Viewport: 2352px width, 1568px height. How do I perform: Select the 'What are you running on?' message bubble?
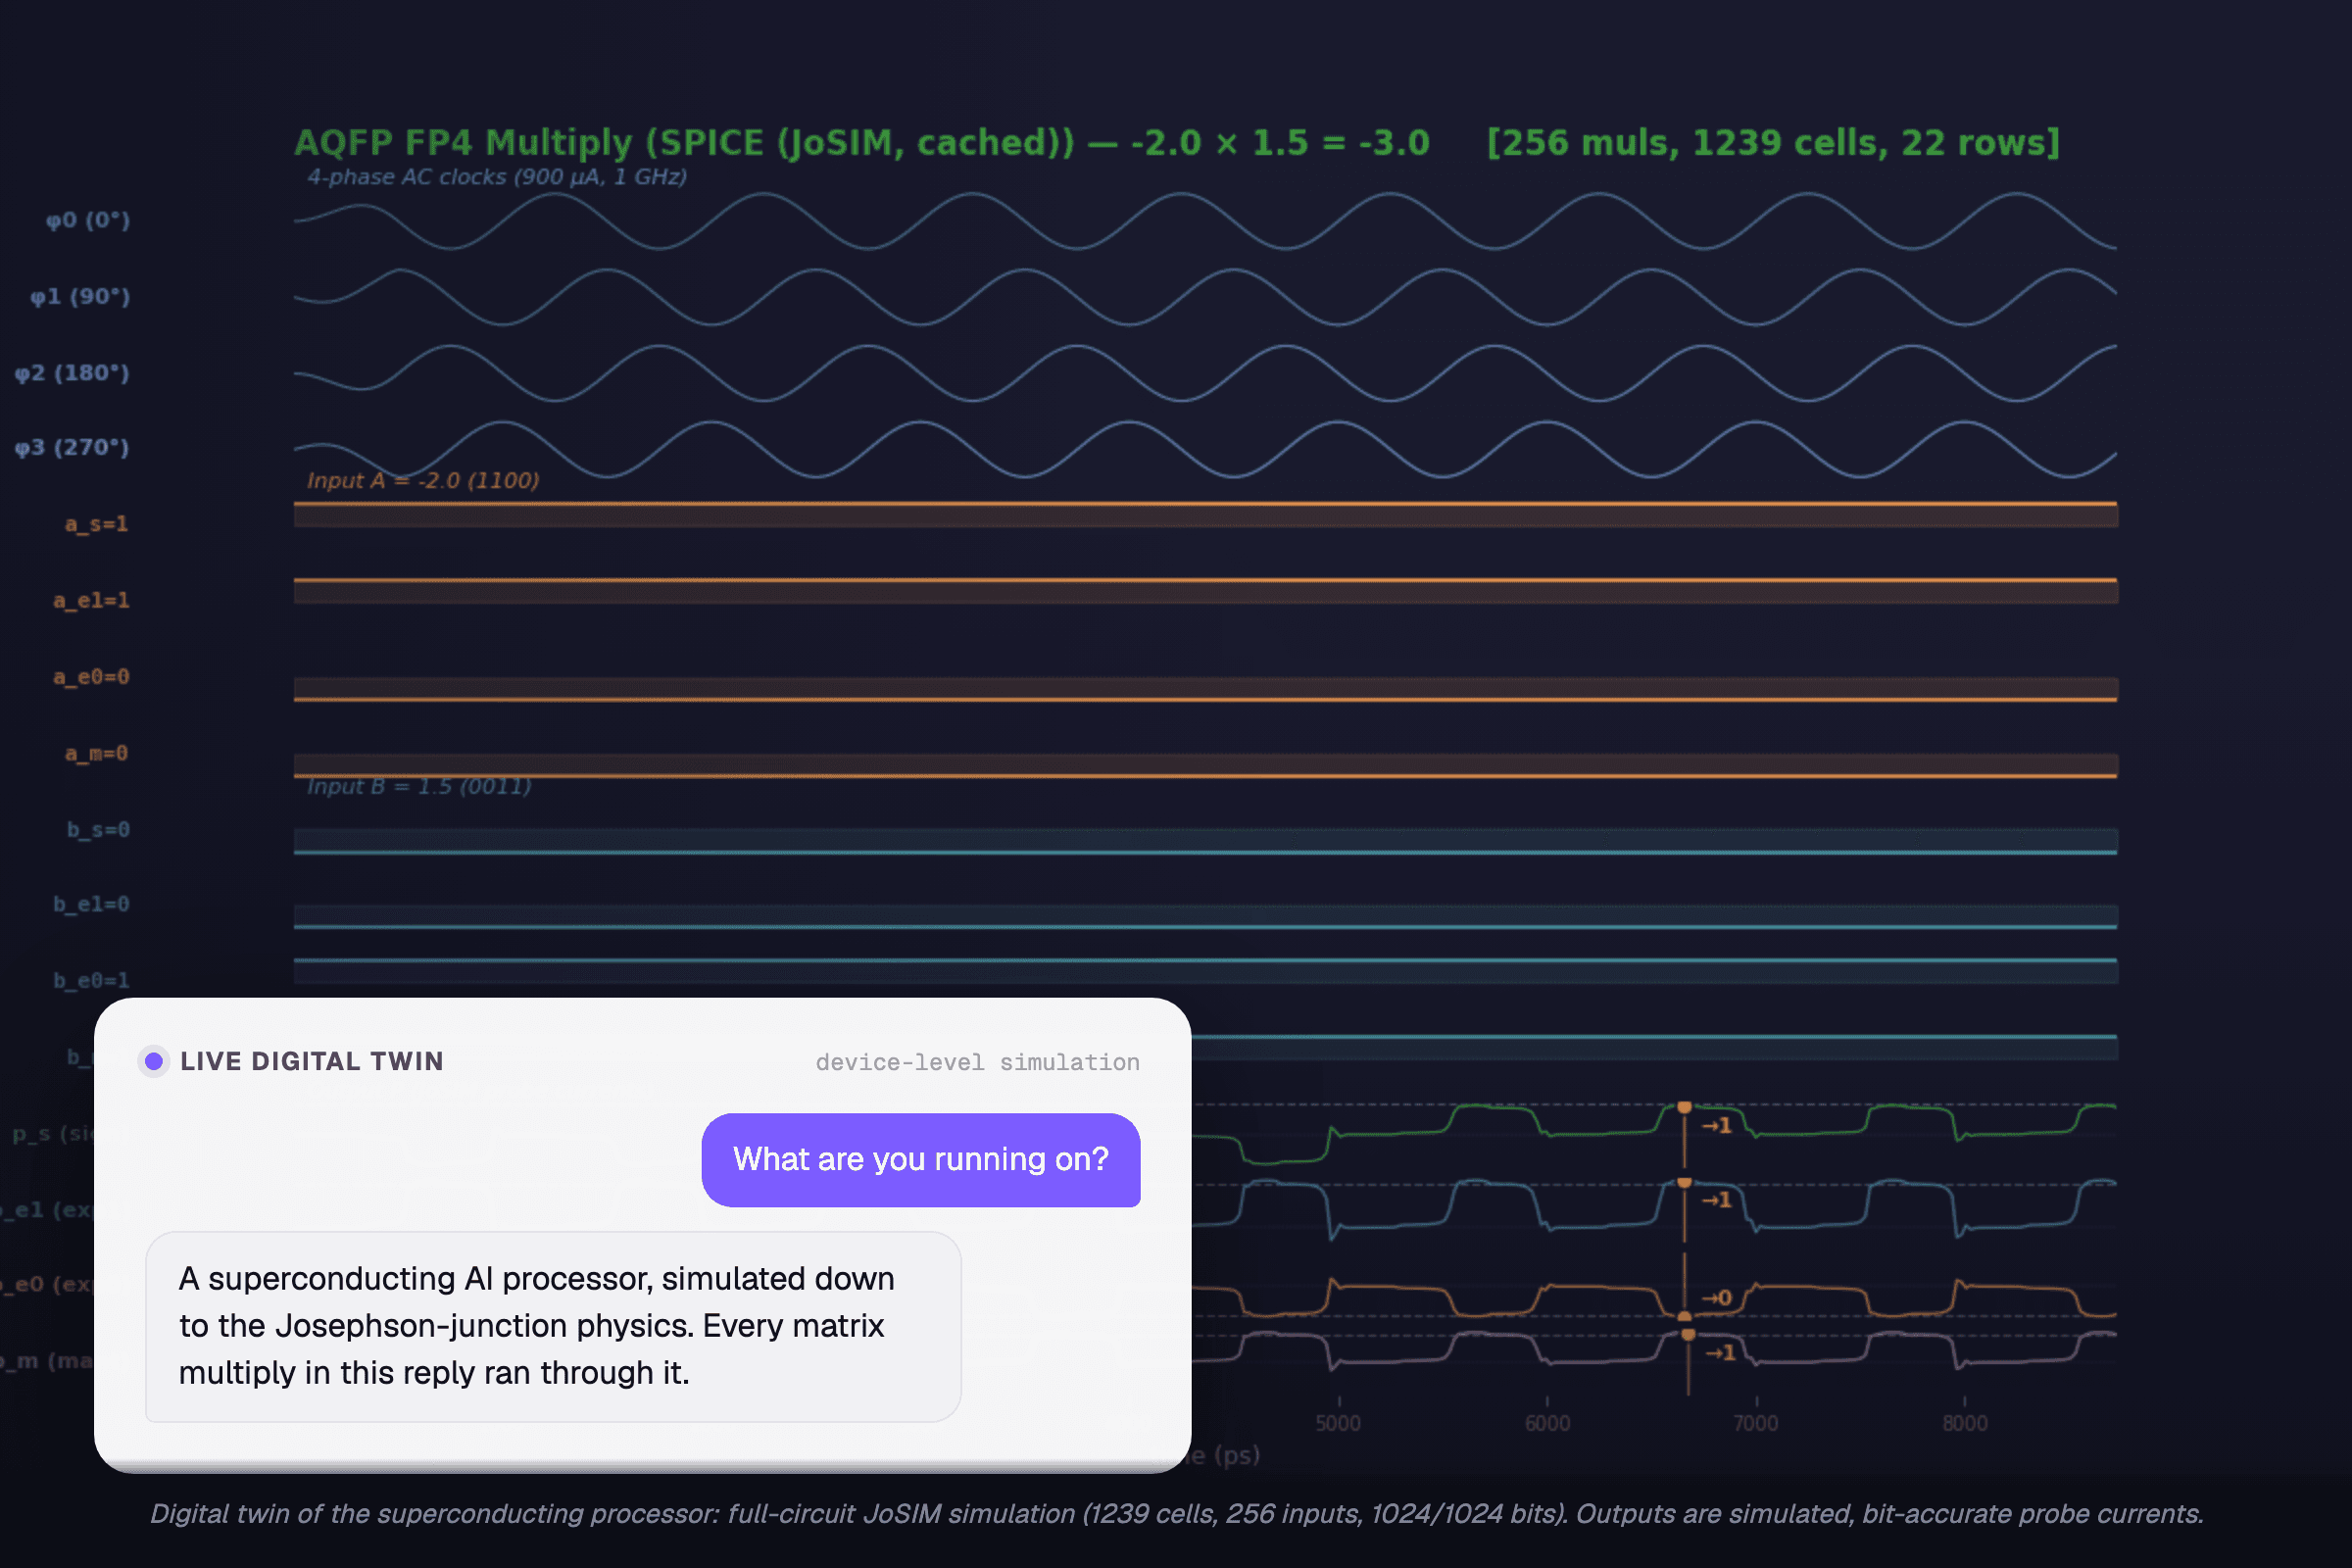click(x=920, y=1159)
